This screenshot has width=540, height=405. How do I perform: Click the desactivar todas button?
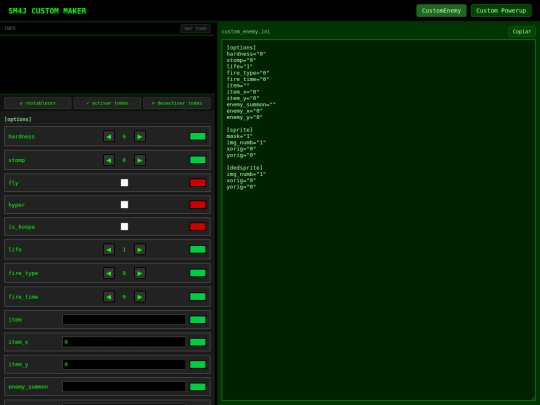(x=177, y=103)
